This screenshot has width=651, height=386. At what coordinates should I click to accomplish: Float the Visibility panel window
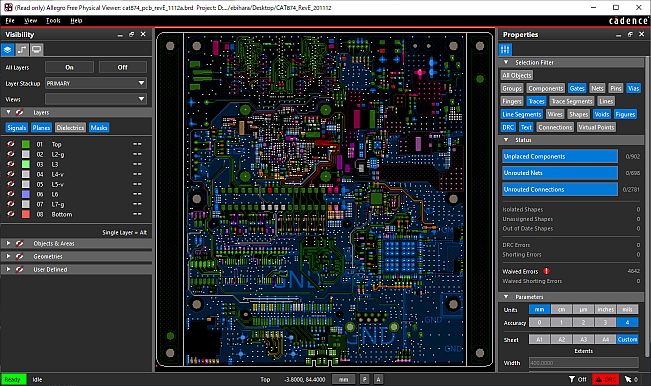click(x=132, y=34)
